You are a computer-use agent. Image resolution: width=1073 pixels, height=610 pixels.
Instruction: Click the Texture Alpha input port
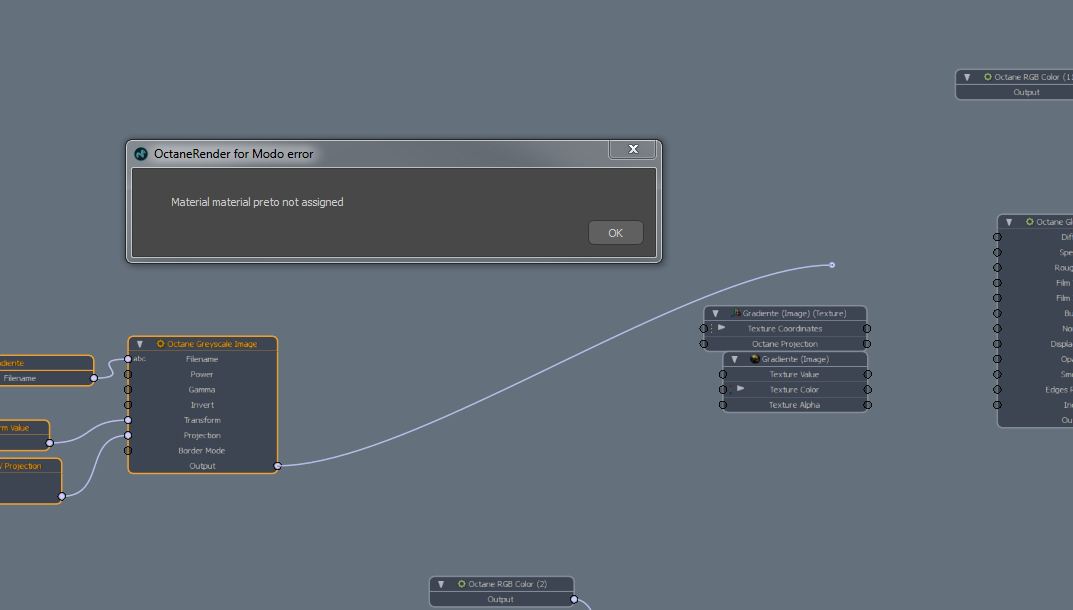723,405
